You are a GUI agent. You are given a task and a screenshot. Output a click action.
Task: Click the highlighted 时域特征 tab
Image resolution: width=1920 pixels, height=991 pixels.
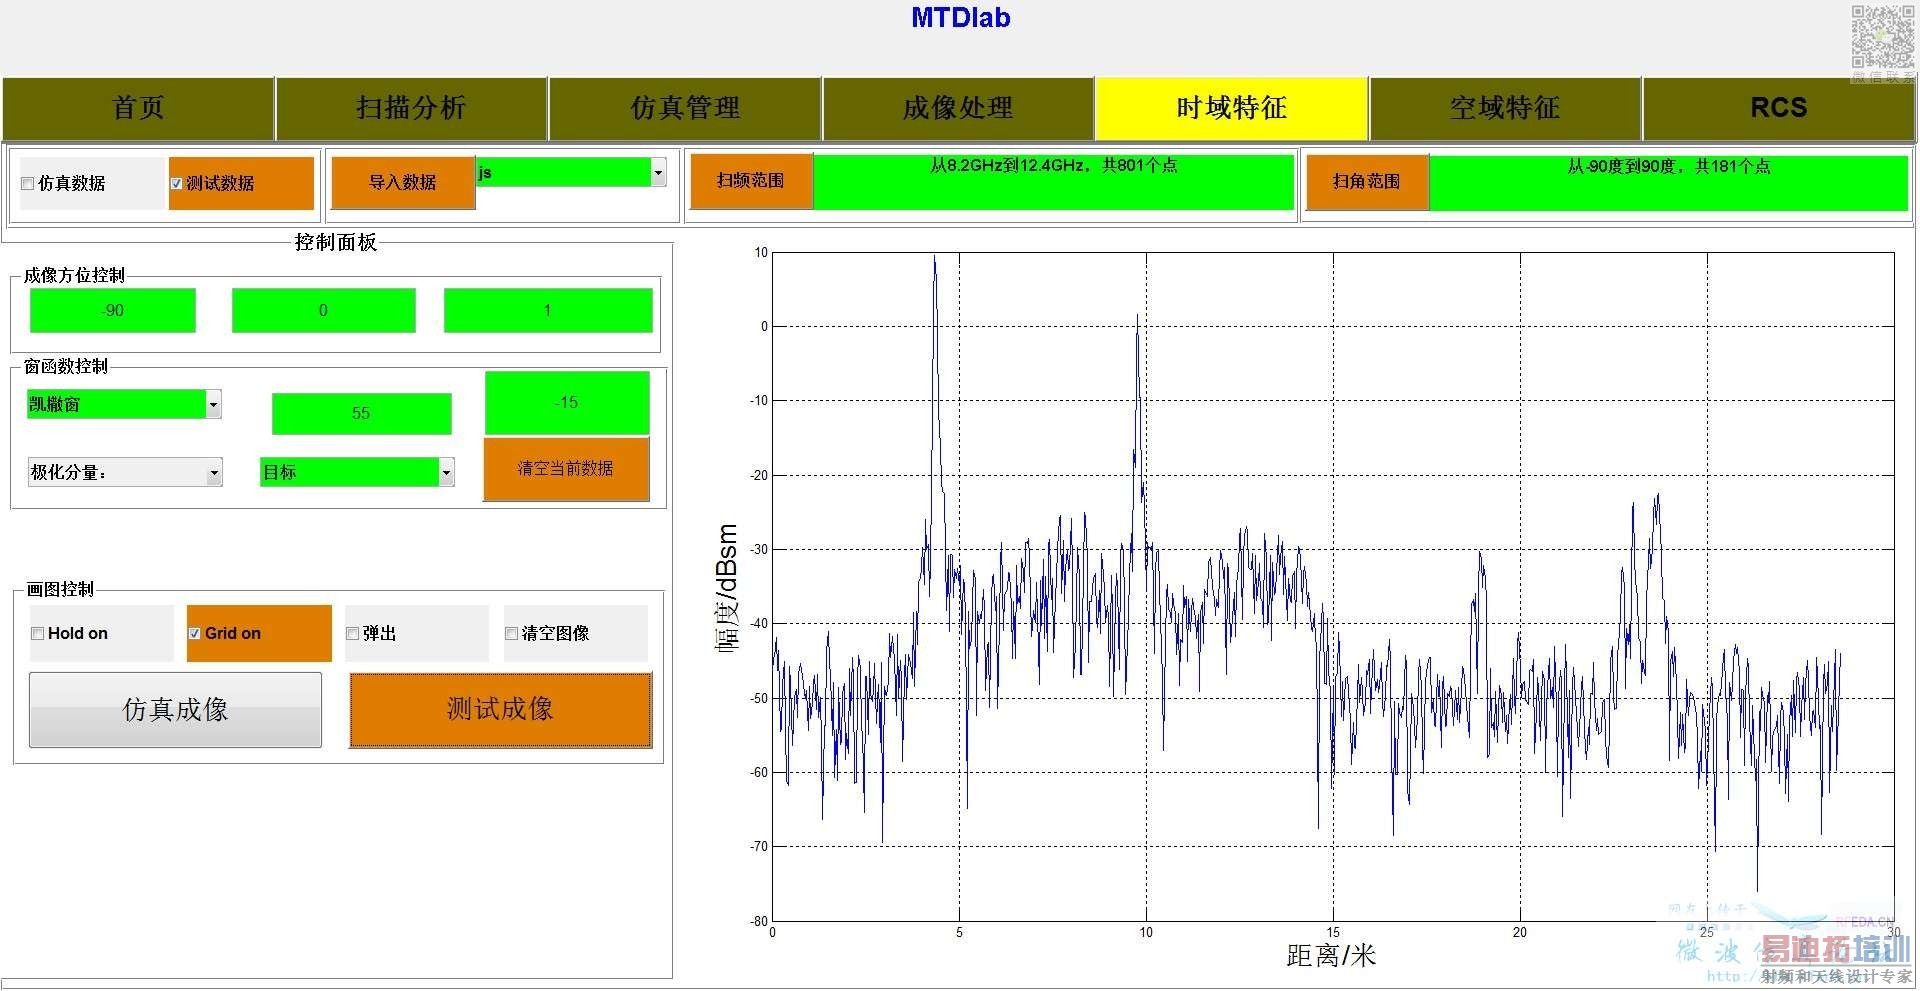click(1231, 108)
